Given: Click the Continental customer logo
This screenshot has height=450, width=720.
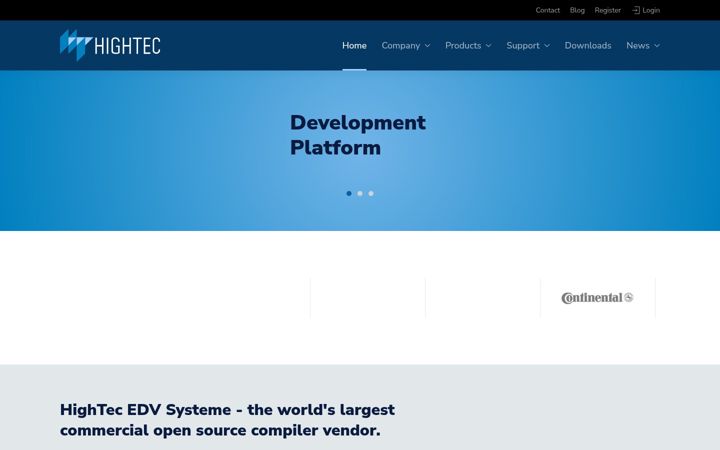Looking at the screenshot, I should pos(597,298).
